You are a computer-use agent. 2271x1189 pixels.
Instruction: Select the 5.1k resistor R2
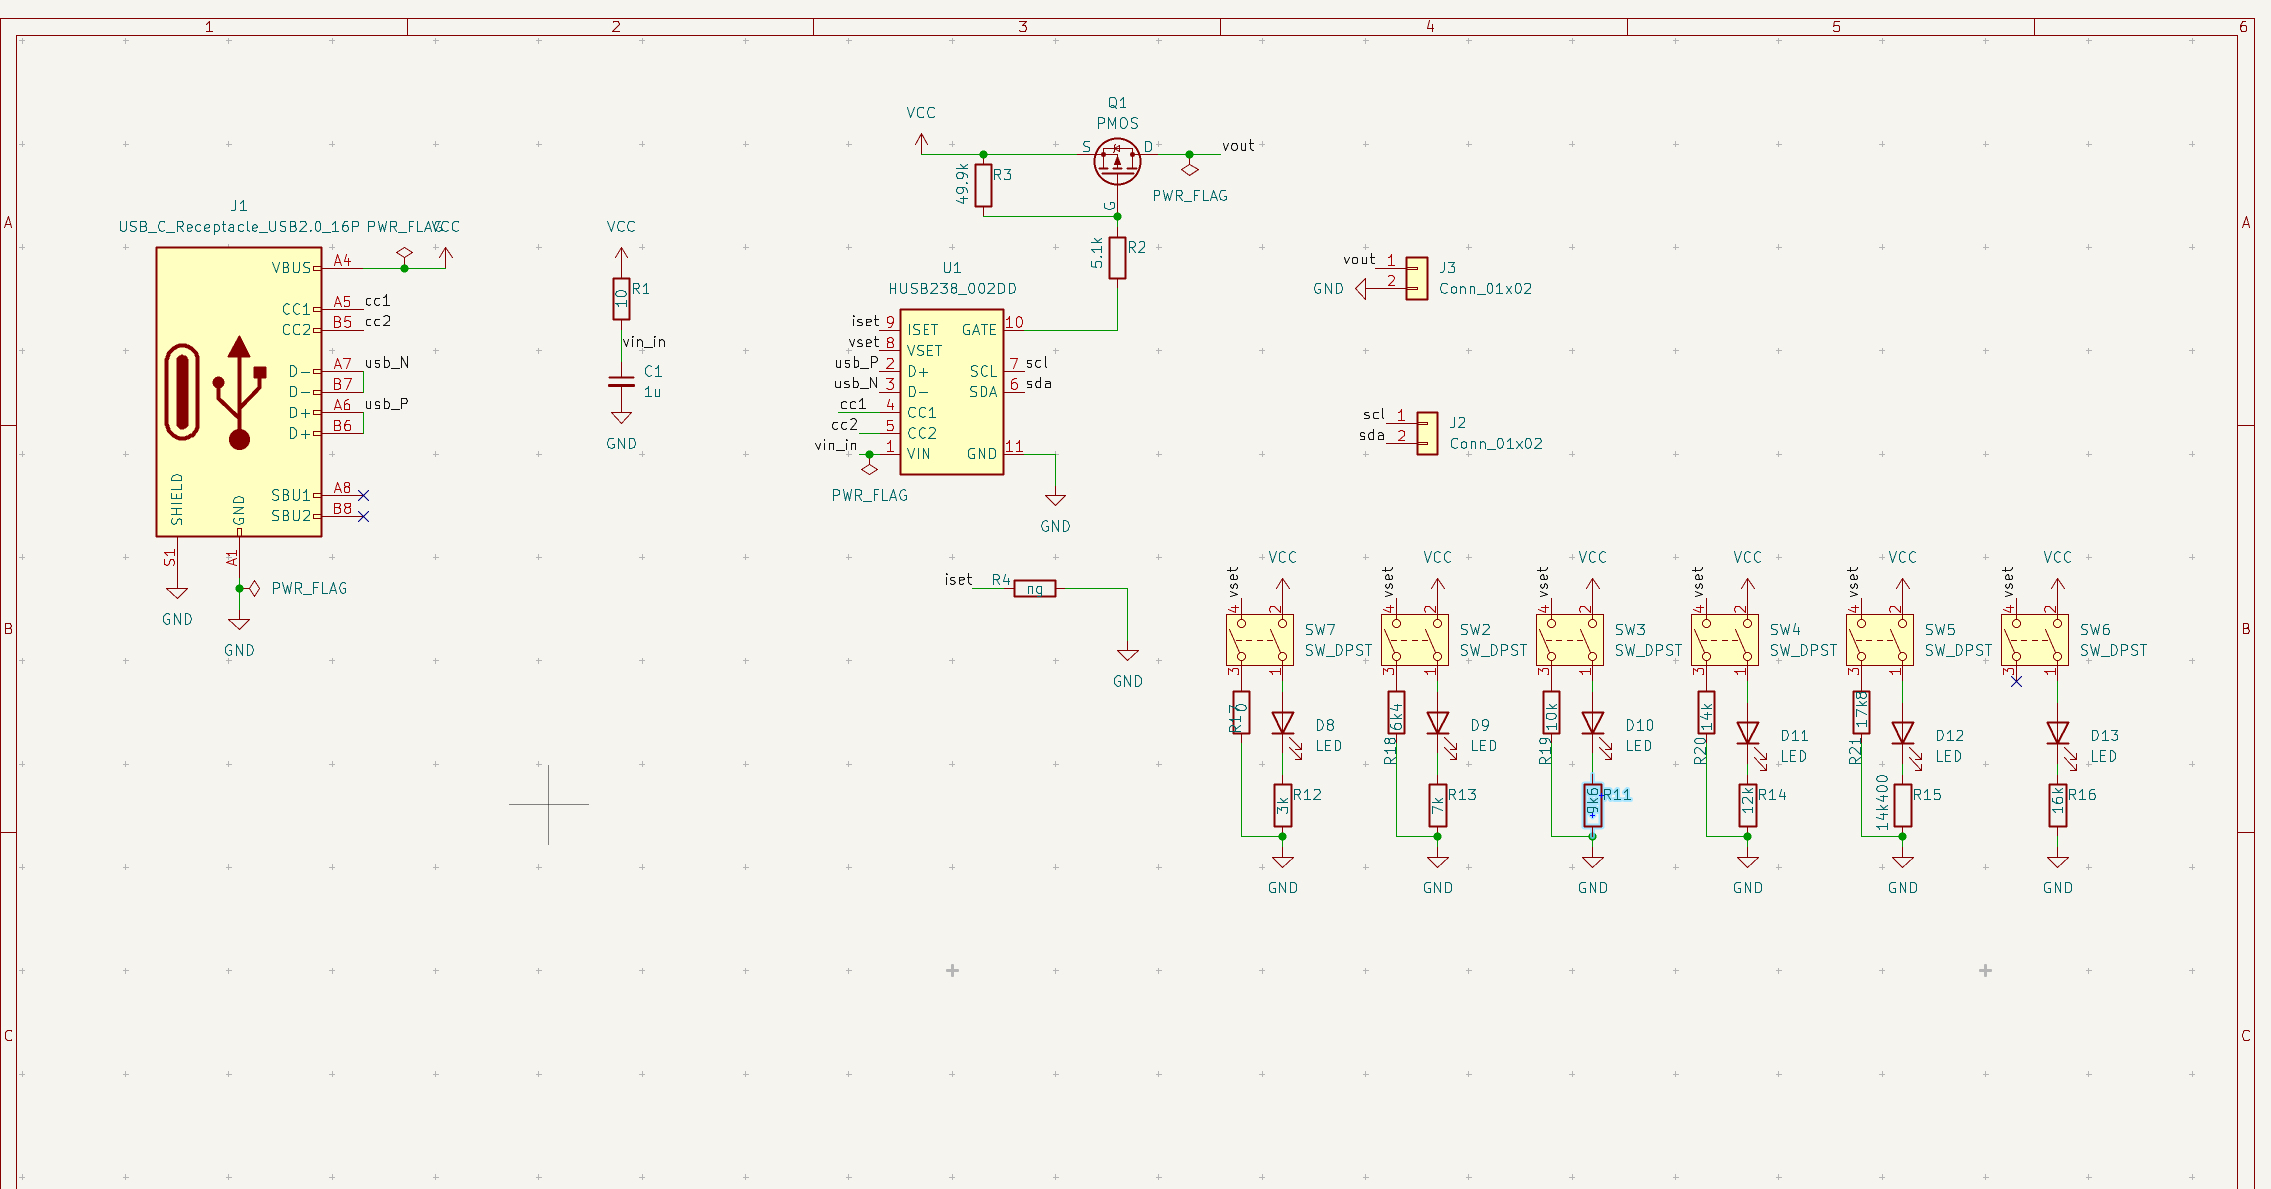point(1117,257)
